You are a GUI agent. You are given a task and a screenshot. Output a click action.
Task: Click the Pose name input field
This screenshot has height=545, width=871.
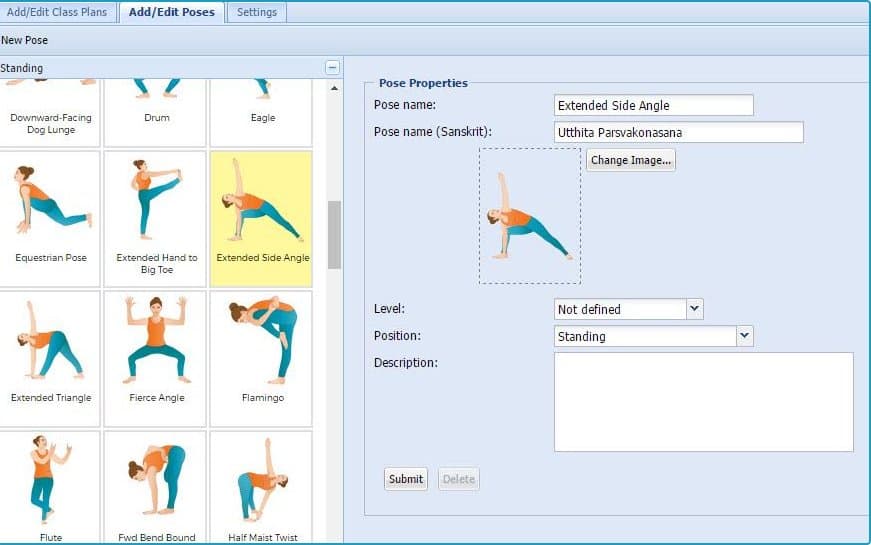click(654, 105)
